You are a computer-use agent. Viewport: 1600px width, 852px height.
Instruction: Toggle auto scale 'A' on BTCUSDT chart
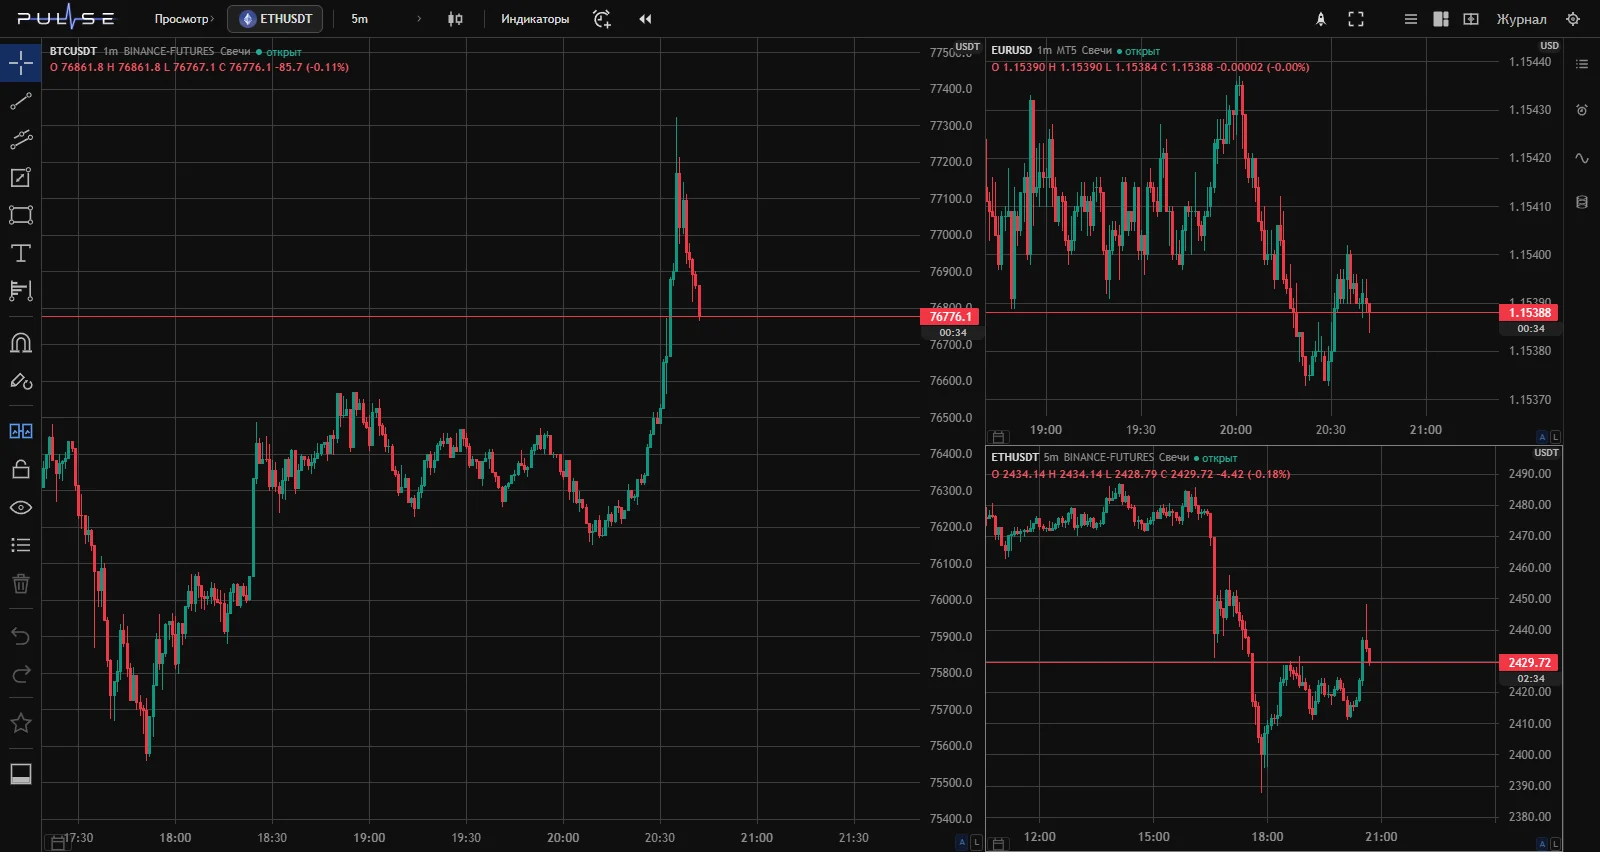(x=962, y=843)
